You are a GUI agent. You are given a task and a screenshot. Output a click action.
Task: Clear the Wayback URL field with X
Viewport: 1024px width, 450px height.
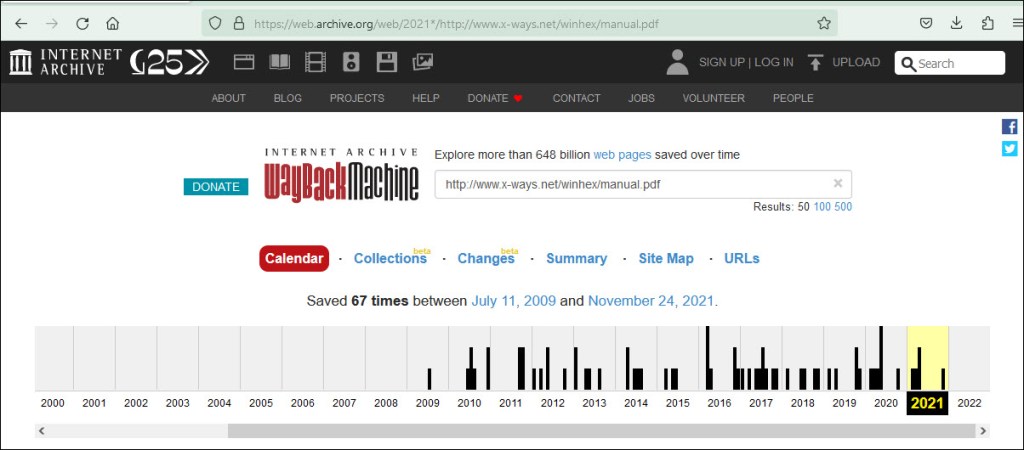tap(838, 184)
